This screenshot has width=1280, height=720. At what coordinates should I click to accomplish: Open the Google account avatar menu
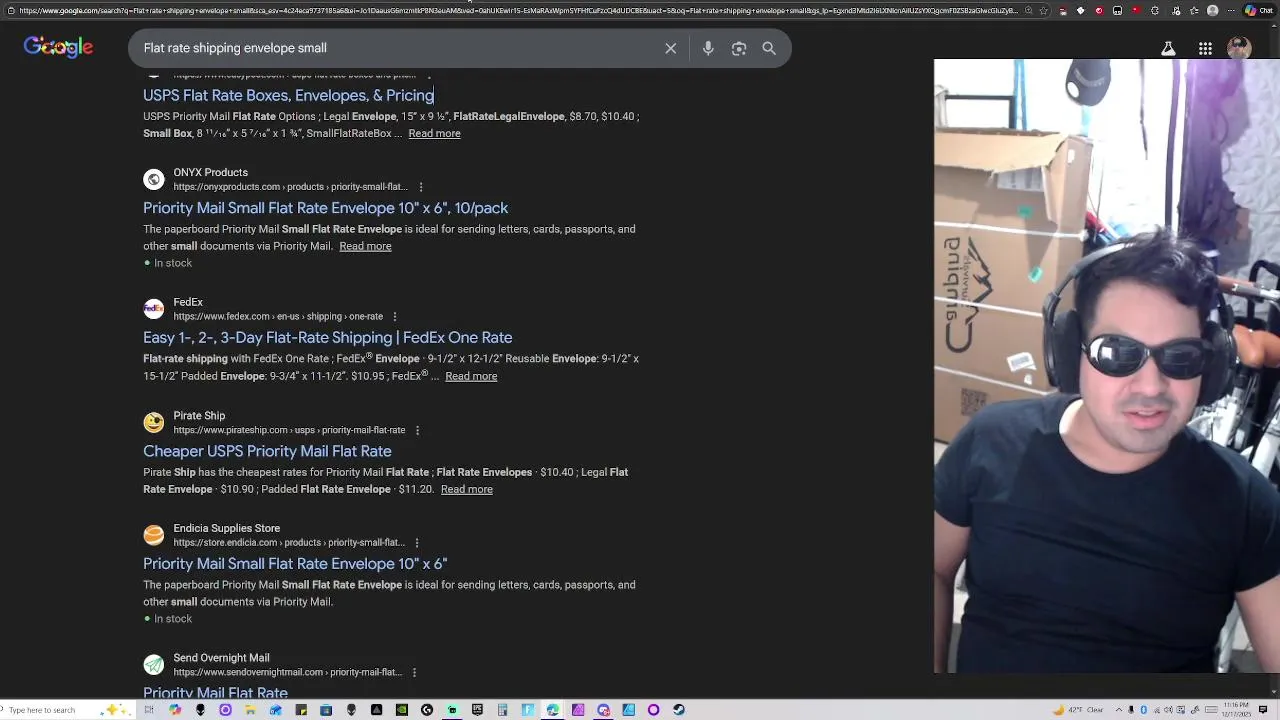pyautogui.click(x=1239, y=48)
